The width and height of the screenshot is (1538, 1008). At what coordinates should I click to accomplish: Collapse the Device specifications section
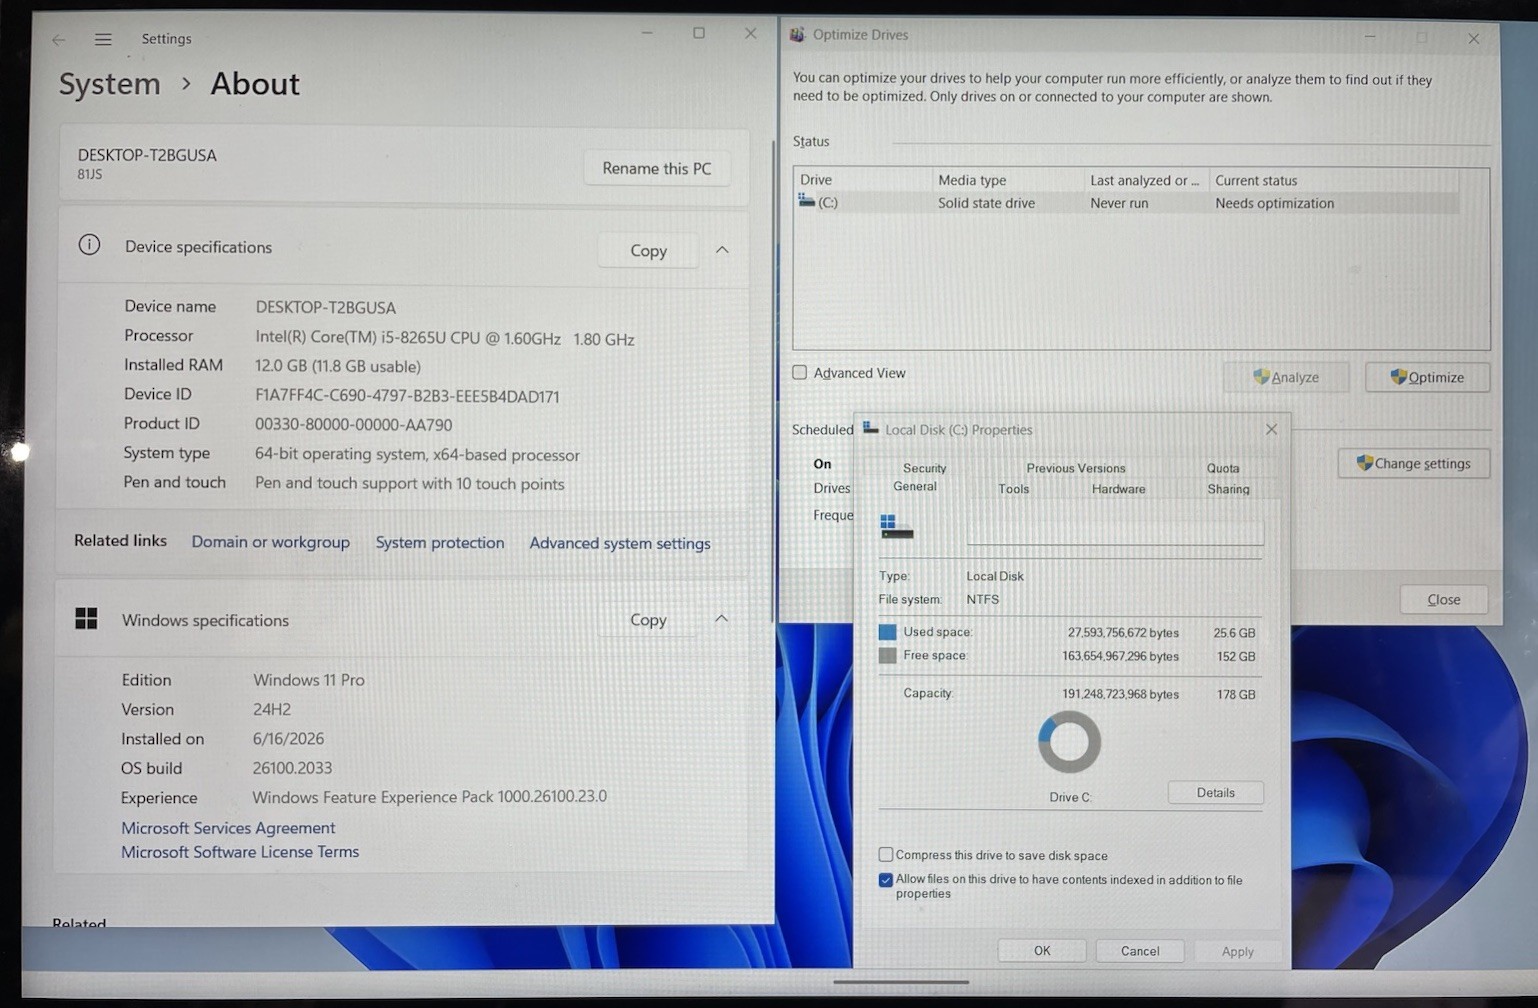[x=722, y=249]
